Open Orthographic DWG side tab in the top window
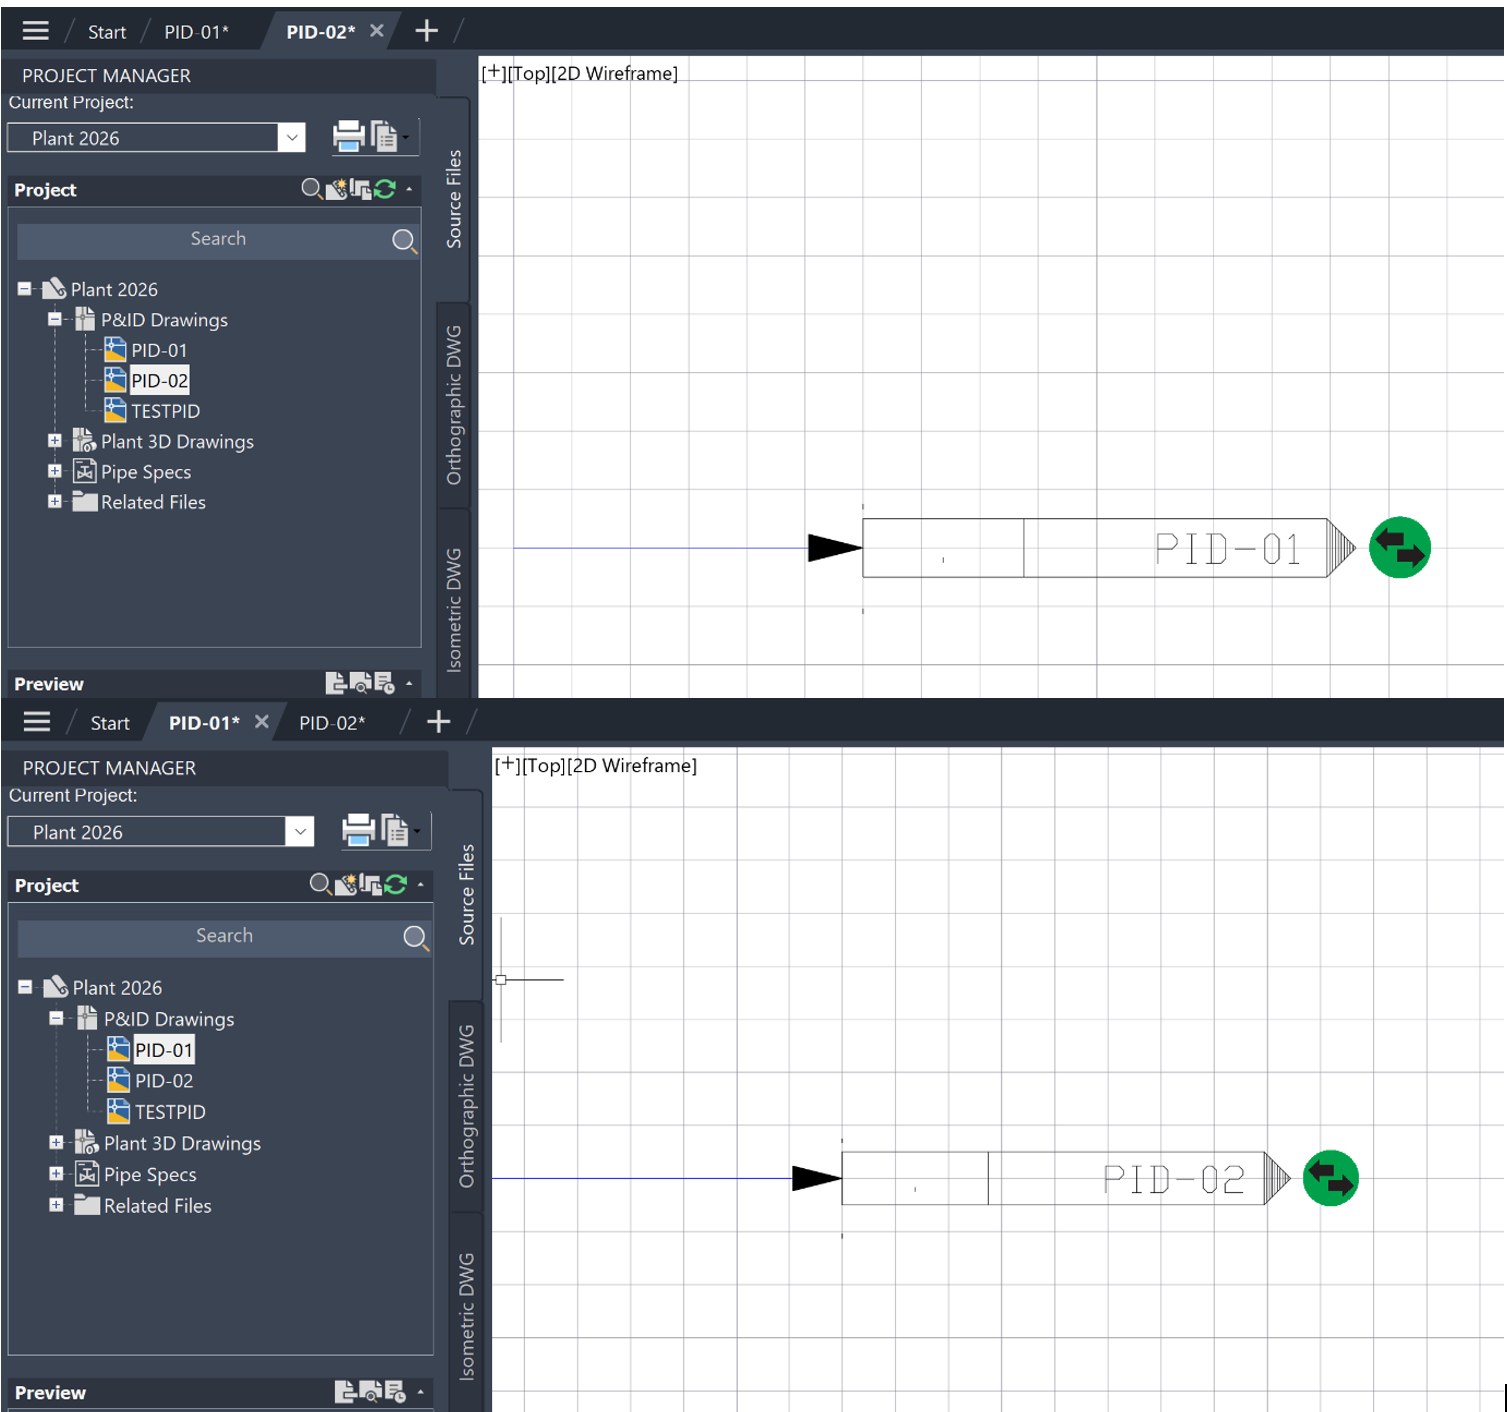Viewport: 1510px width, 1412px height. [454, 405]
